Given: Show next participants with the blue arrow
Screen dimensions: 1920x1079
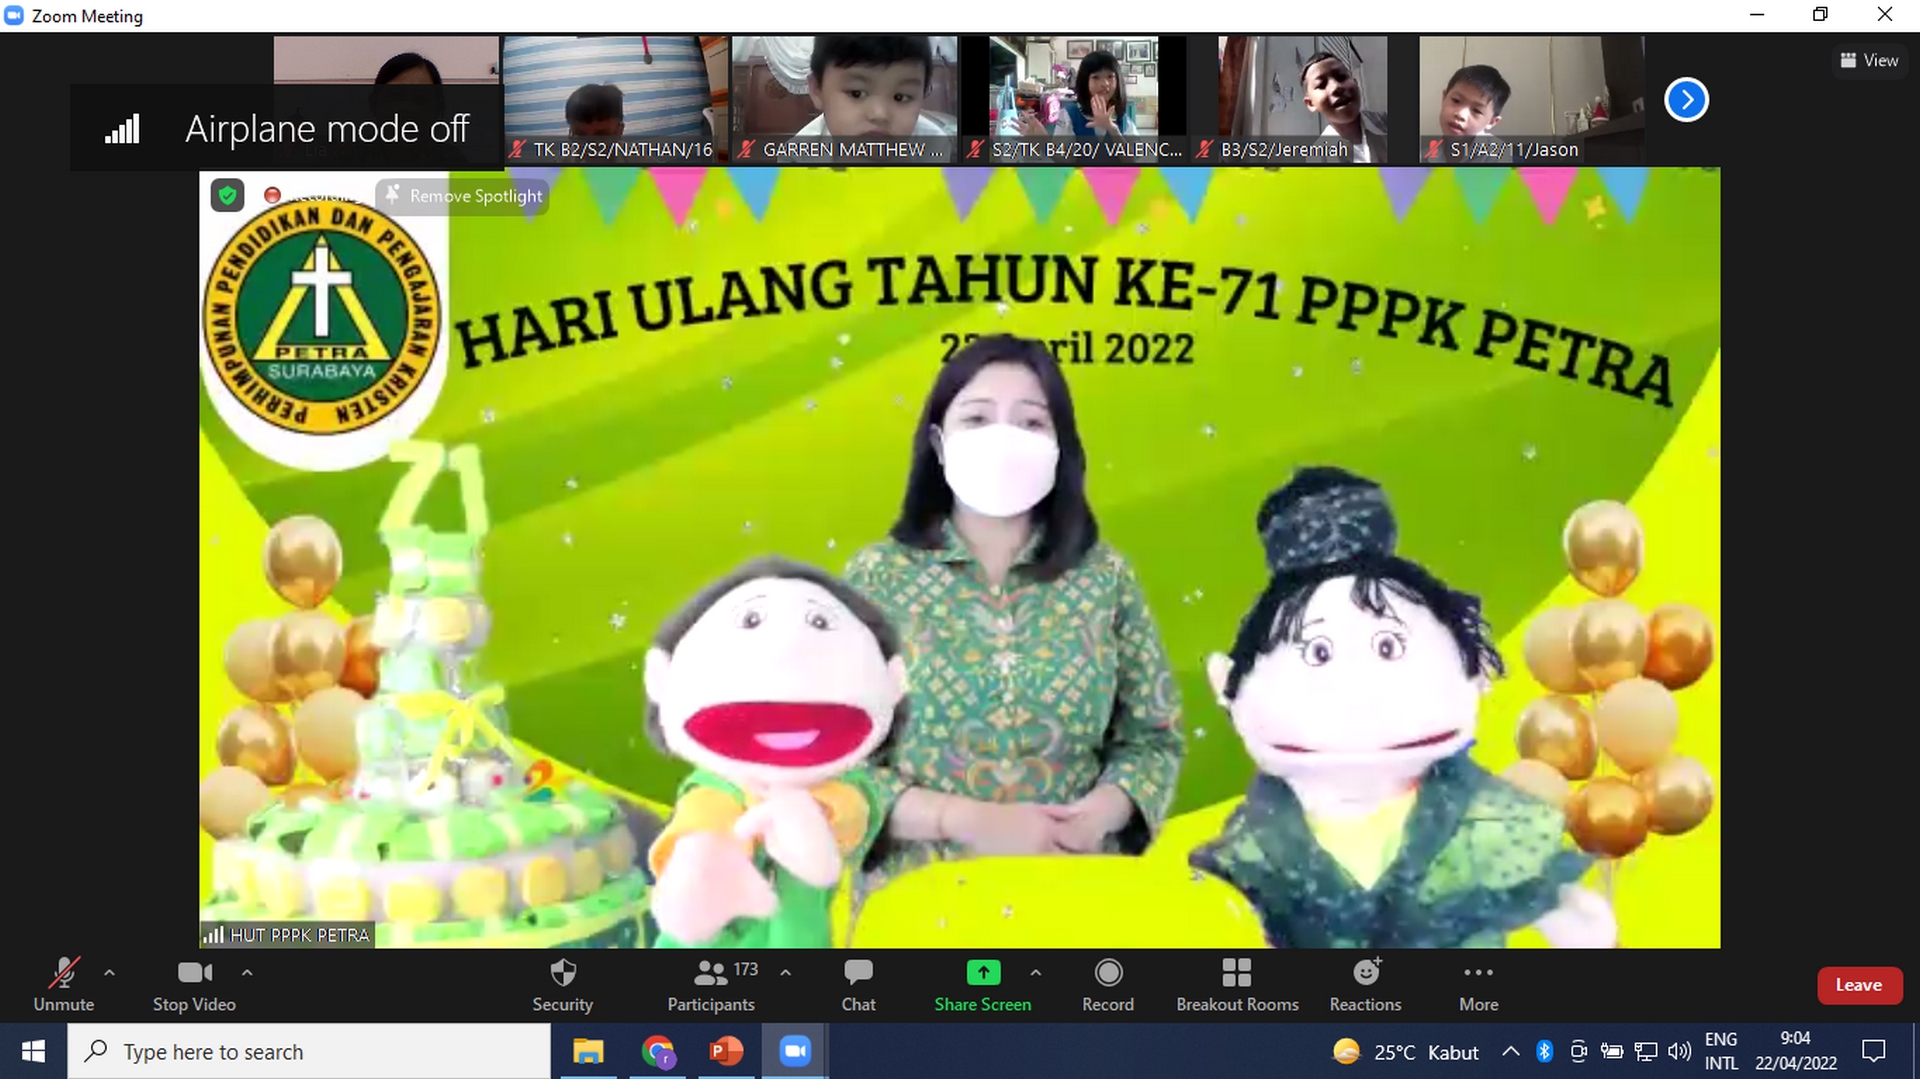Looking at the screenshot, I should coord(1686,100).
